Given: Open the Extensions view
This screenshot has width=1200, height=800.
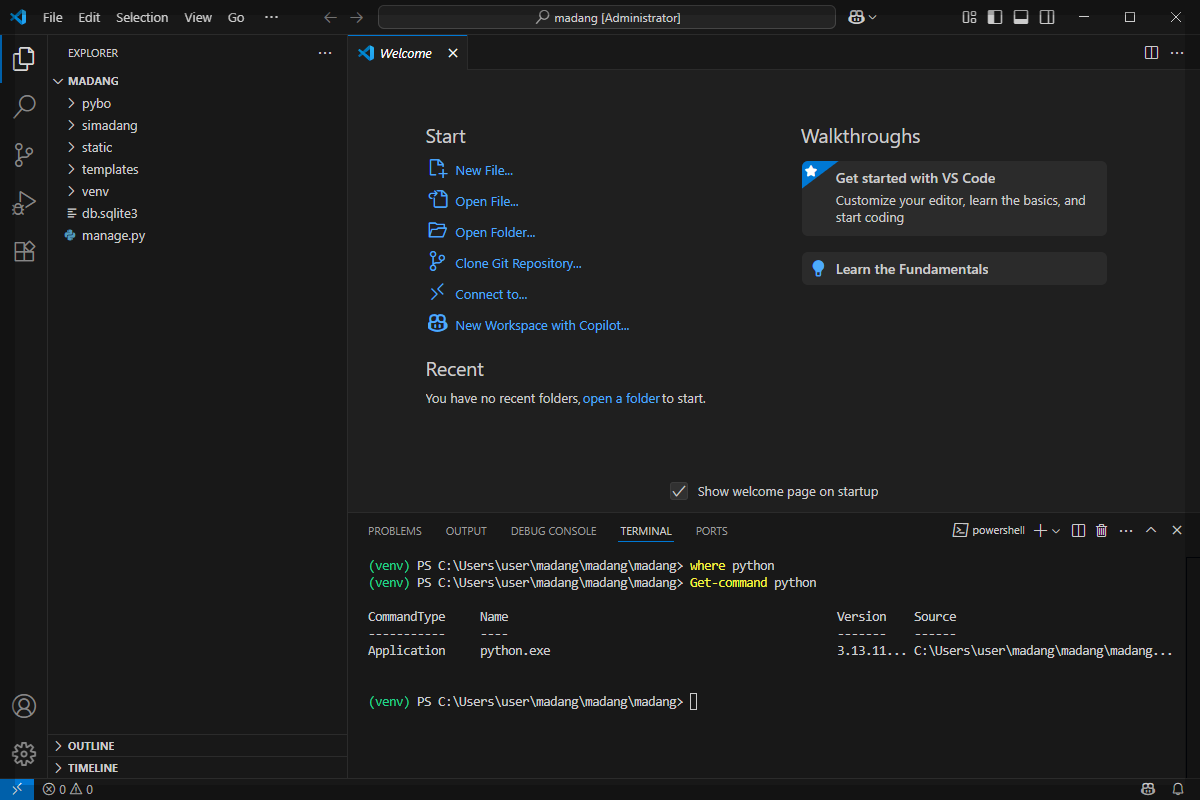Looking at the screenshot, I should [24, 251].
